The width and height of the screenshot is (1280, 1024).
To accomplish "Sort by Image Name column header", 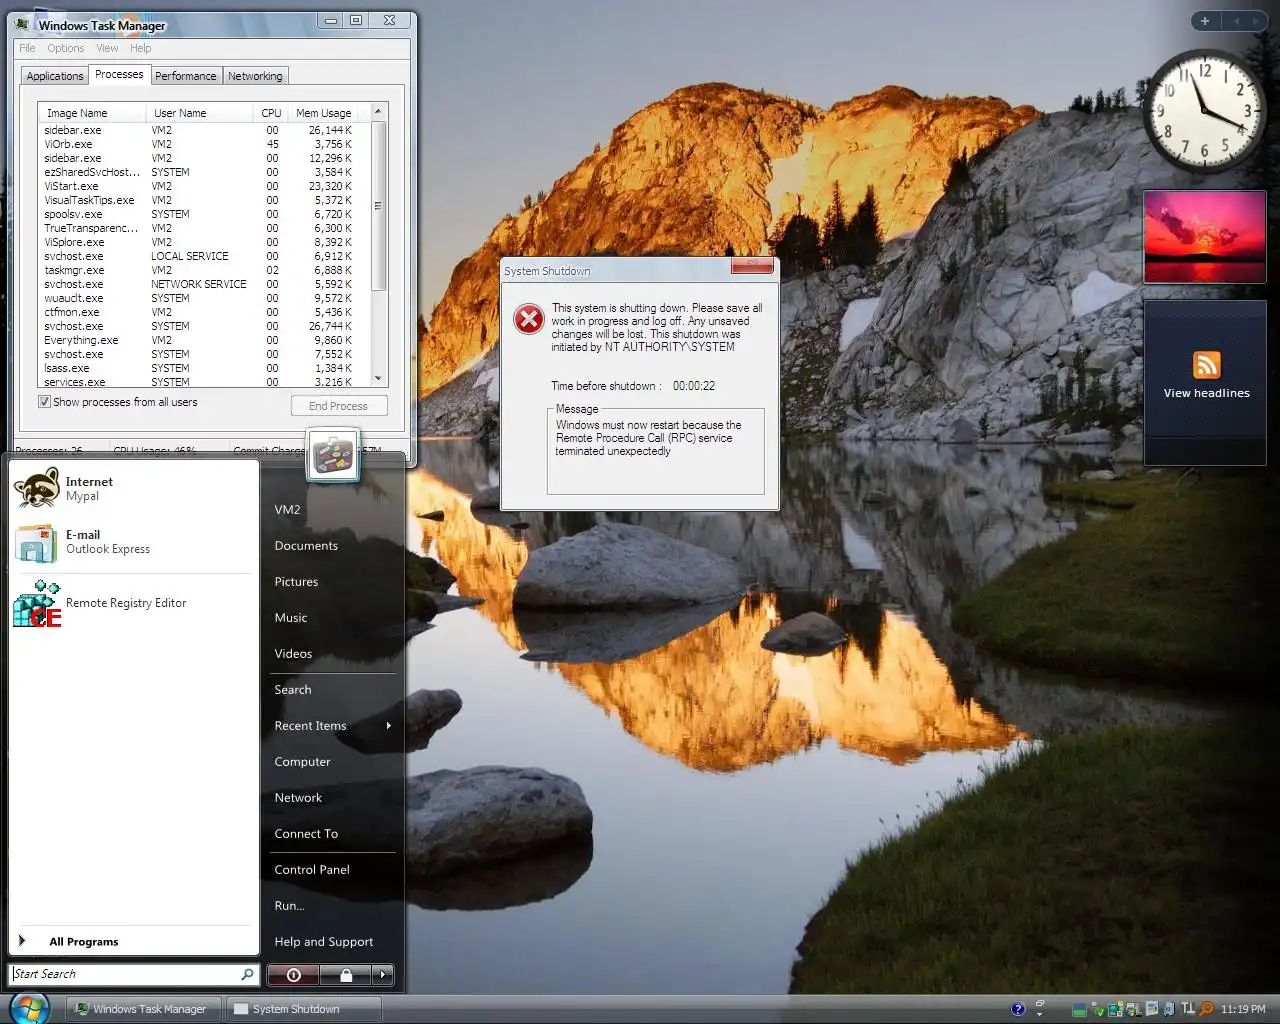I will [x=92, y=113].
